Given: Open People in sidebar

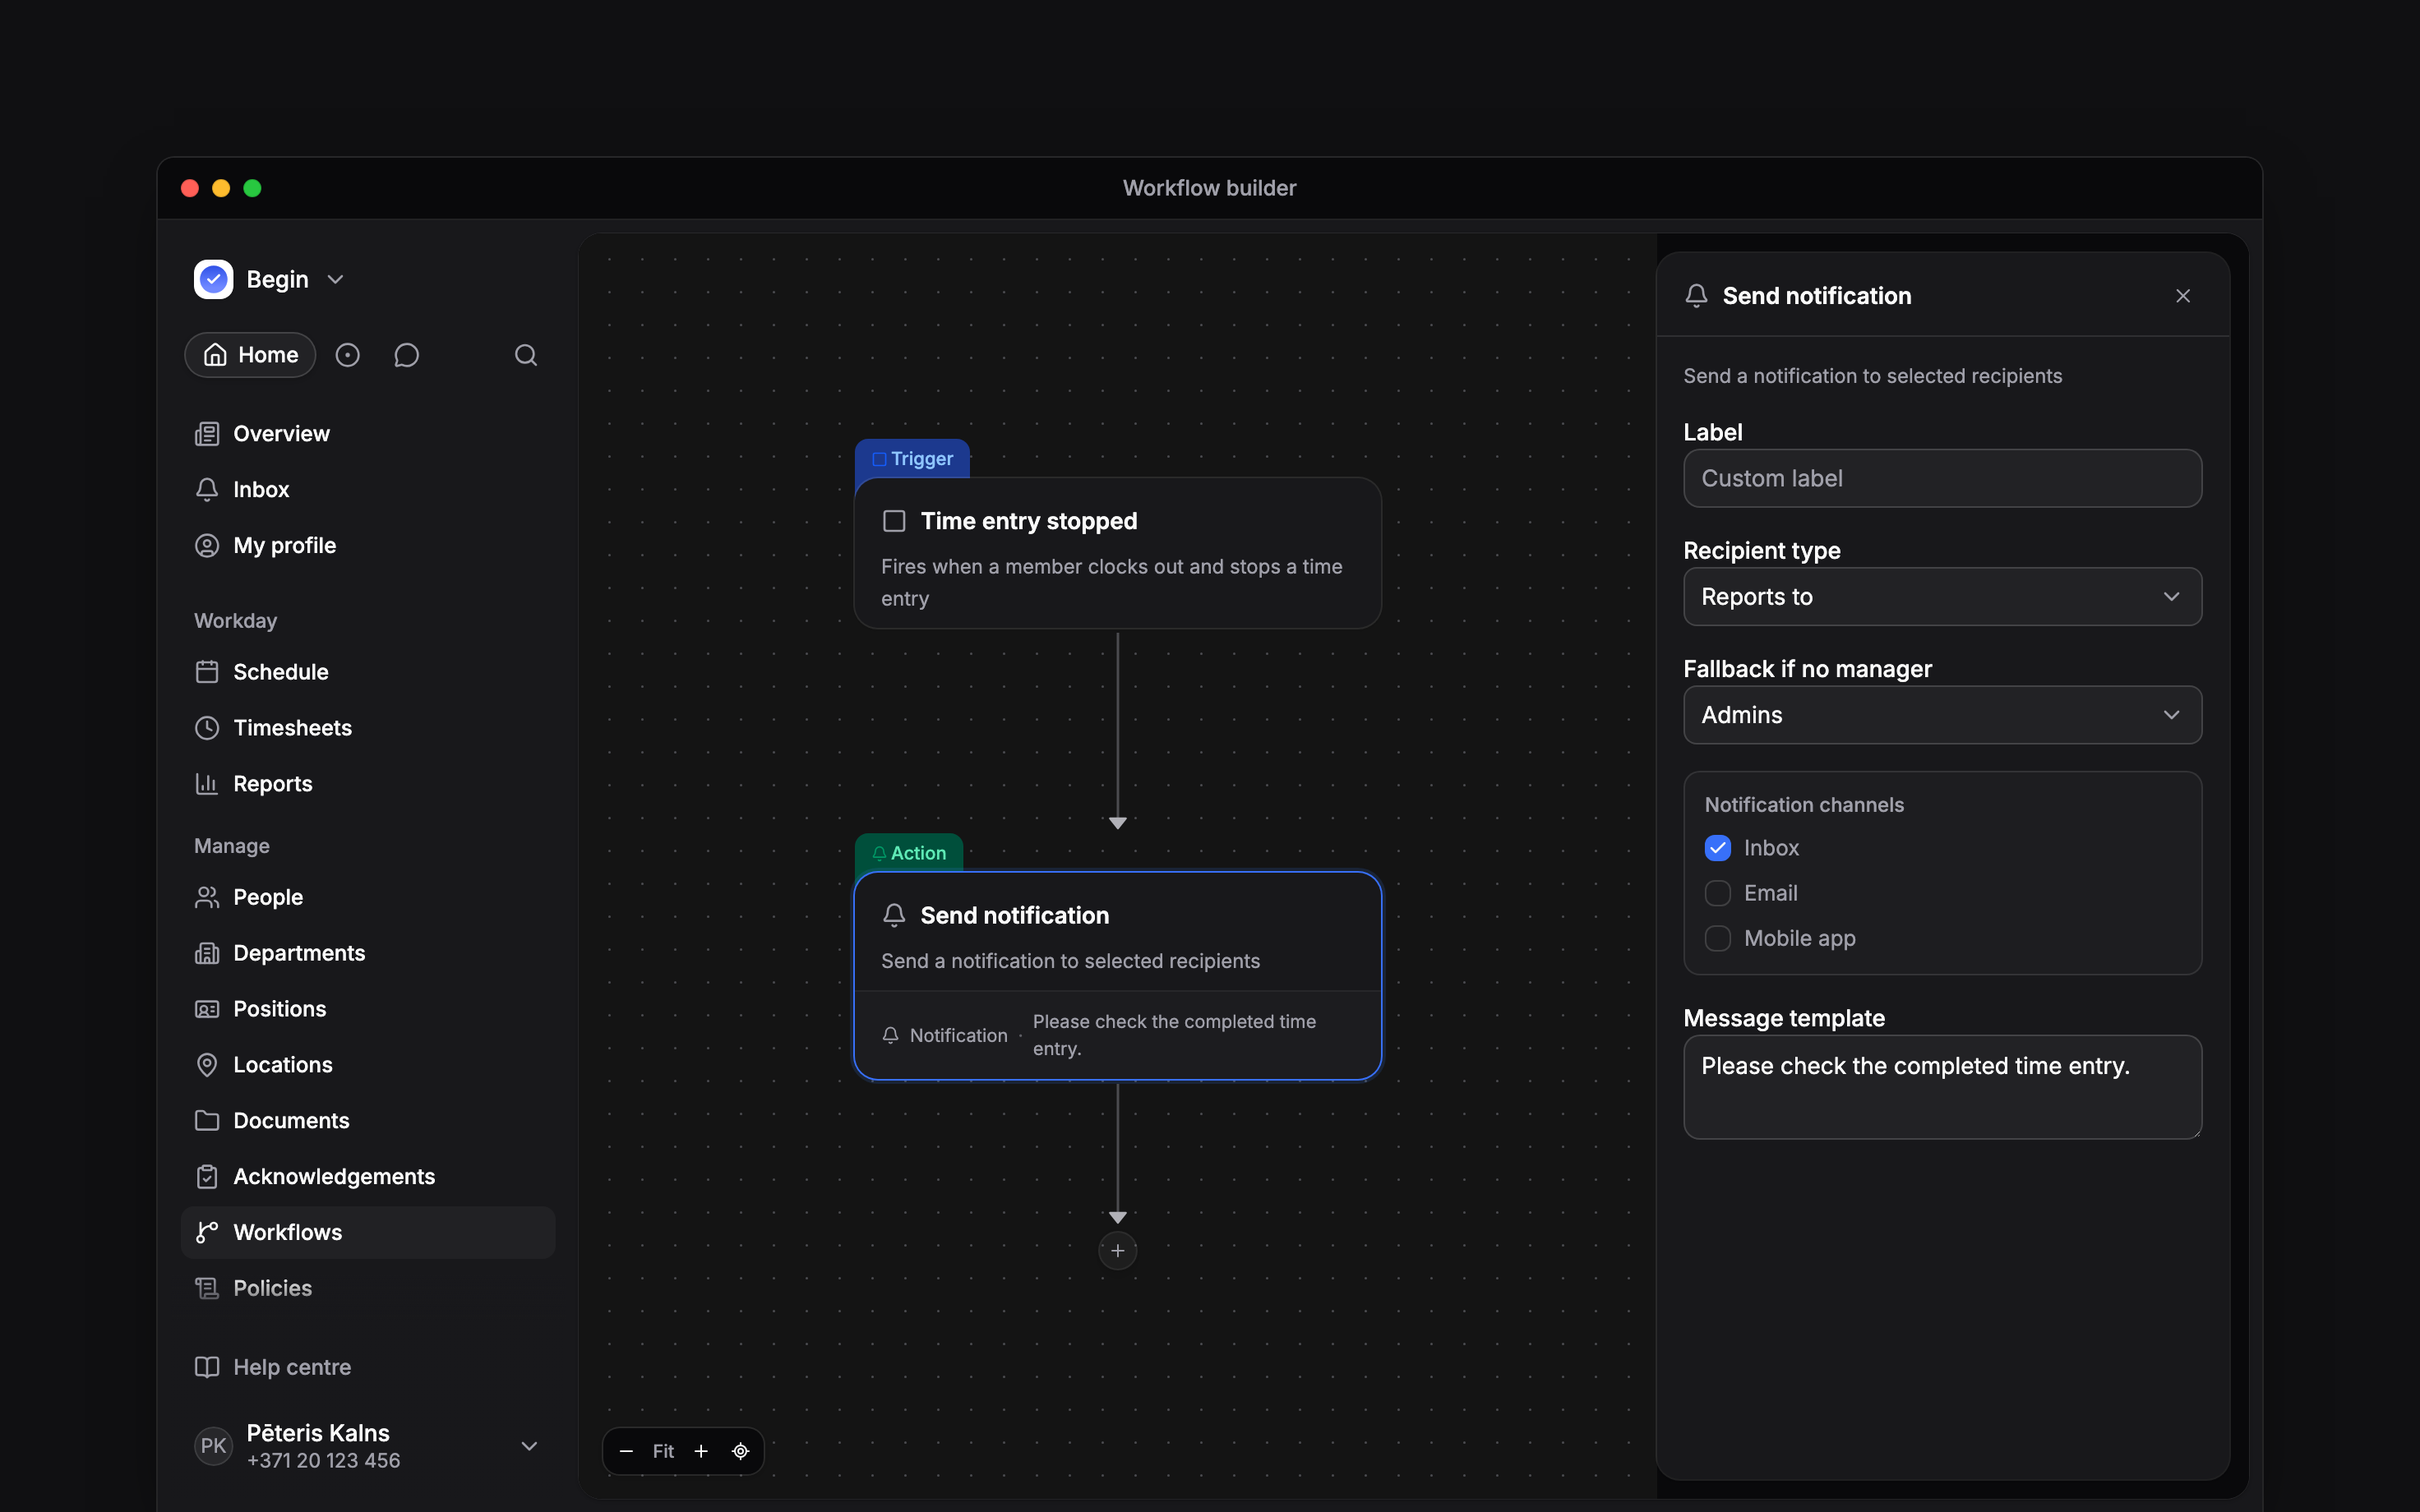Looking at the screenshot, I should [368, 897].
